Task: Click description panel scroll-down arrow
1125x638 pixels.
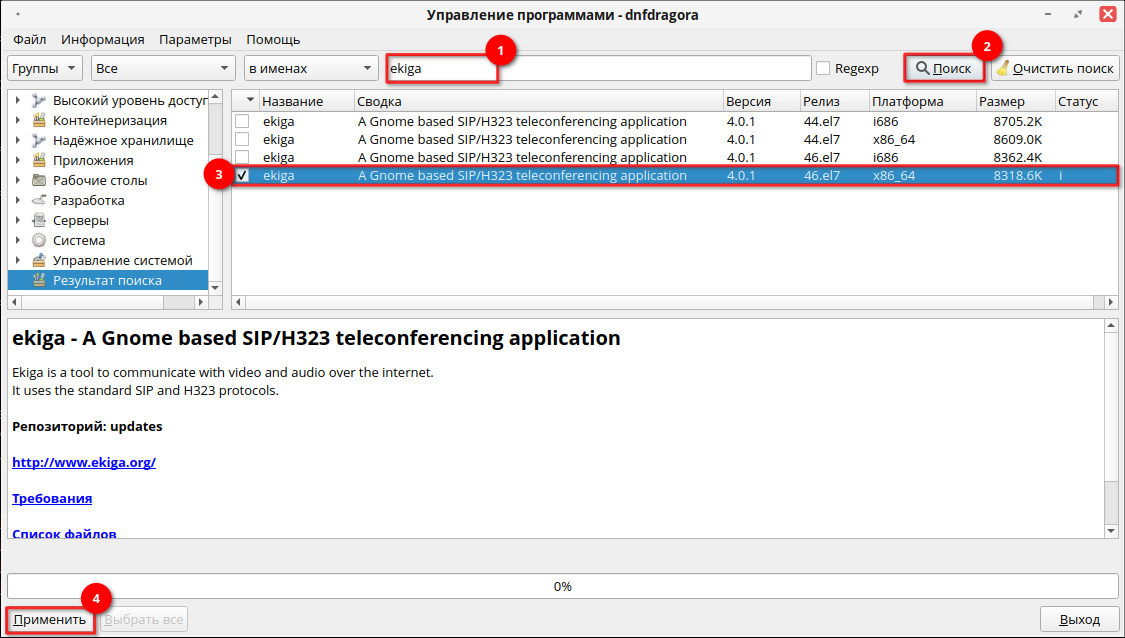Action: click(1111, 531)
